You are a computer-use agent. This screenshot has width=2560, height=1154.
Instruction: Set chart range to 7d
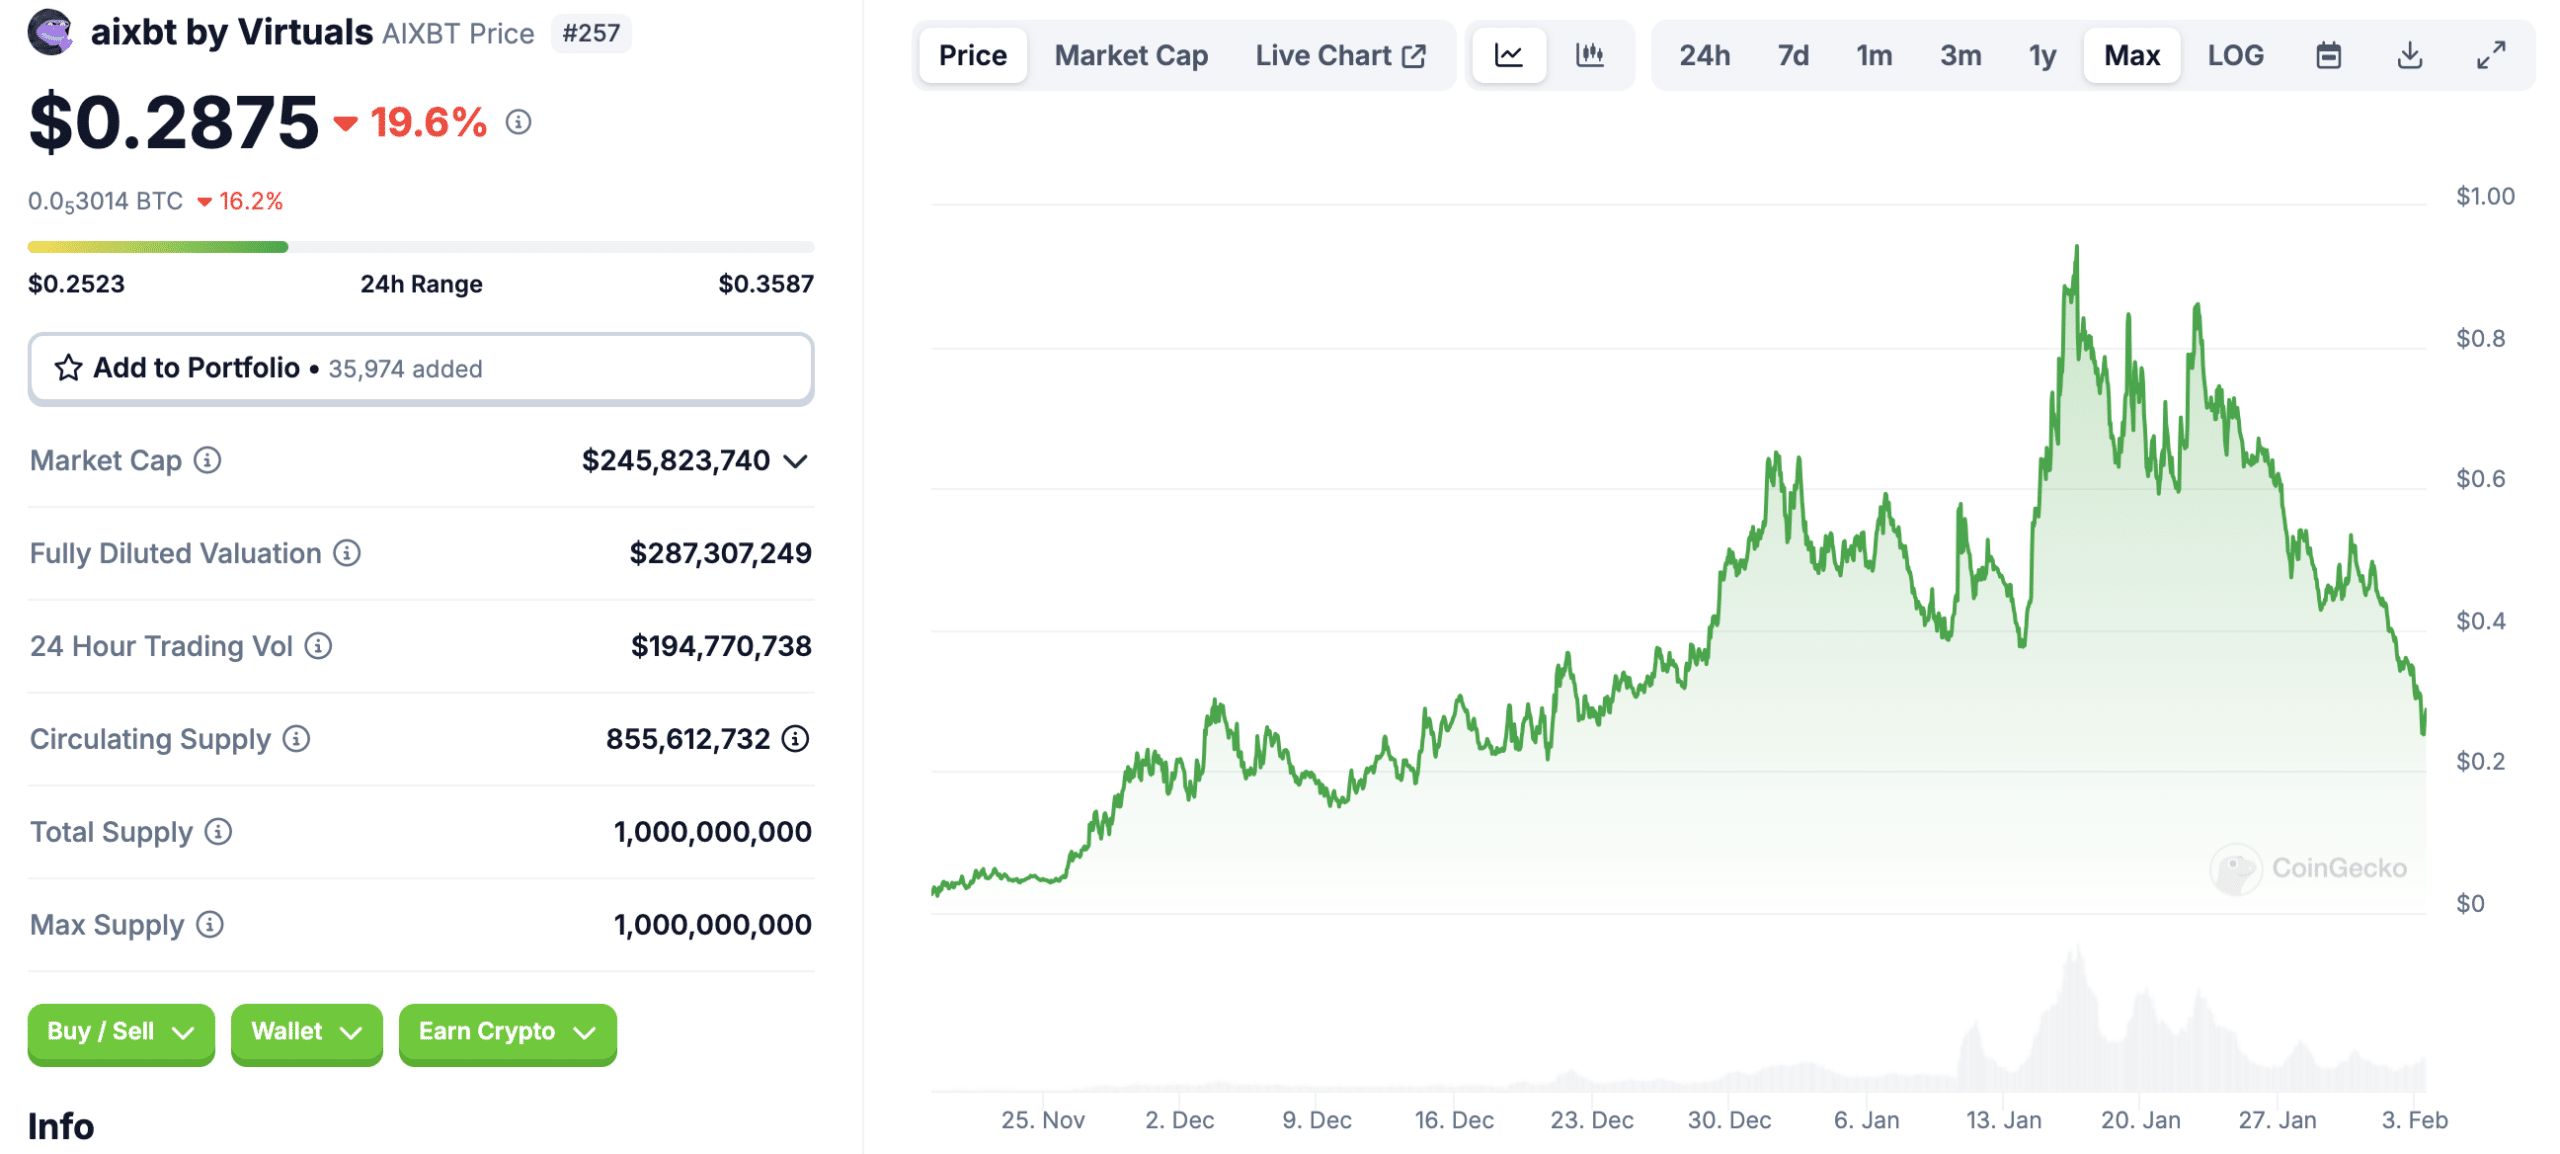click(1793, 55)
